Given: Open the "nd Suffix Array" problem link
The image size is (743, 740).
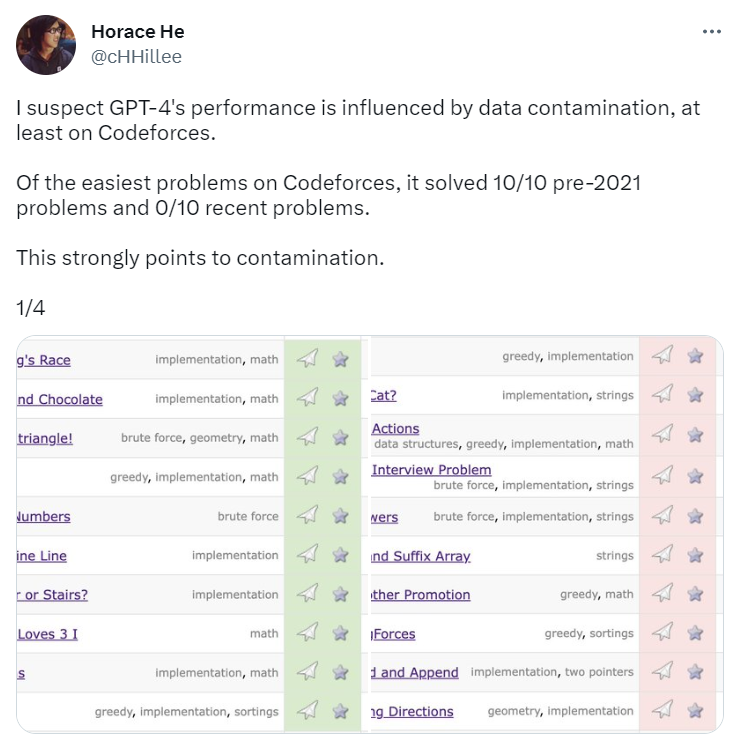Looking at the screenshot, I should tap(420, 556).
